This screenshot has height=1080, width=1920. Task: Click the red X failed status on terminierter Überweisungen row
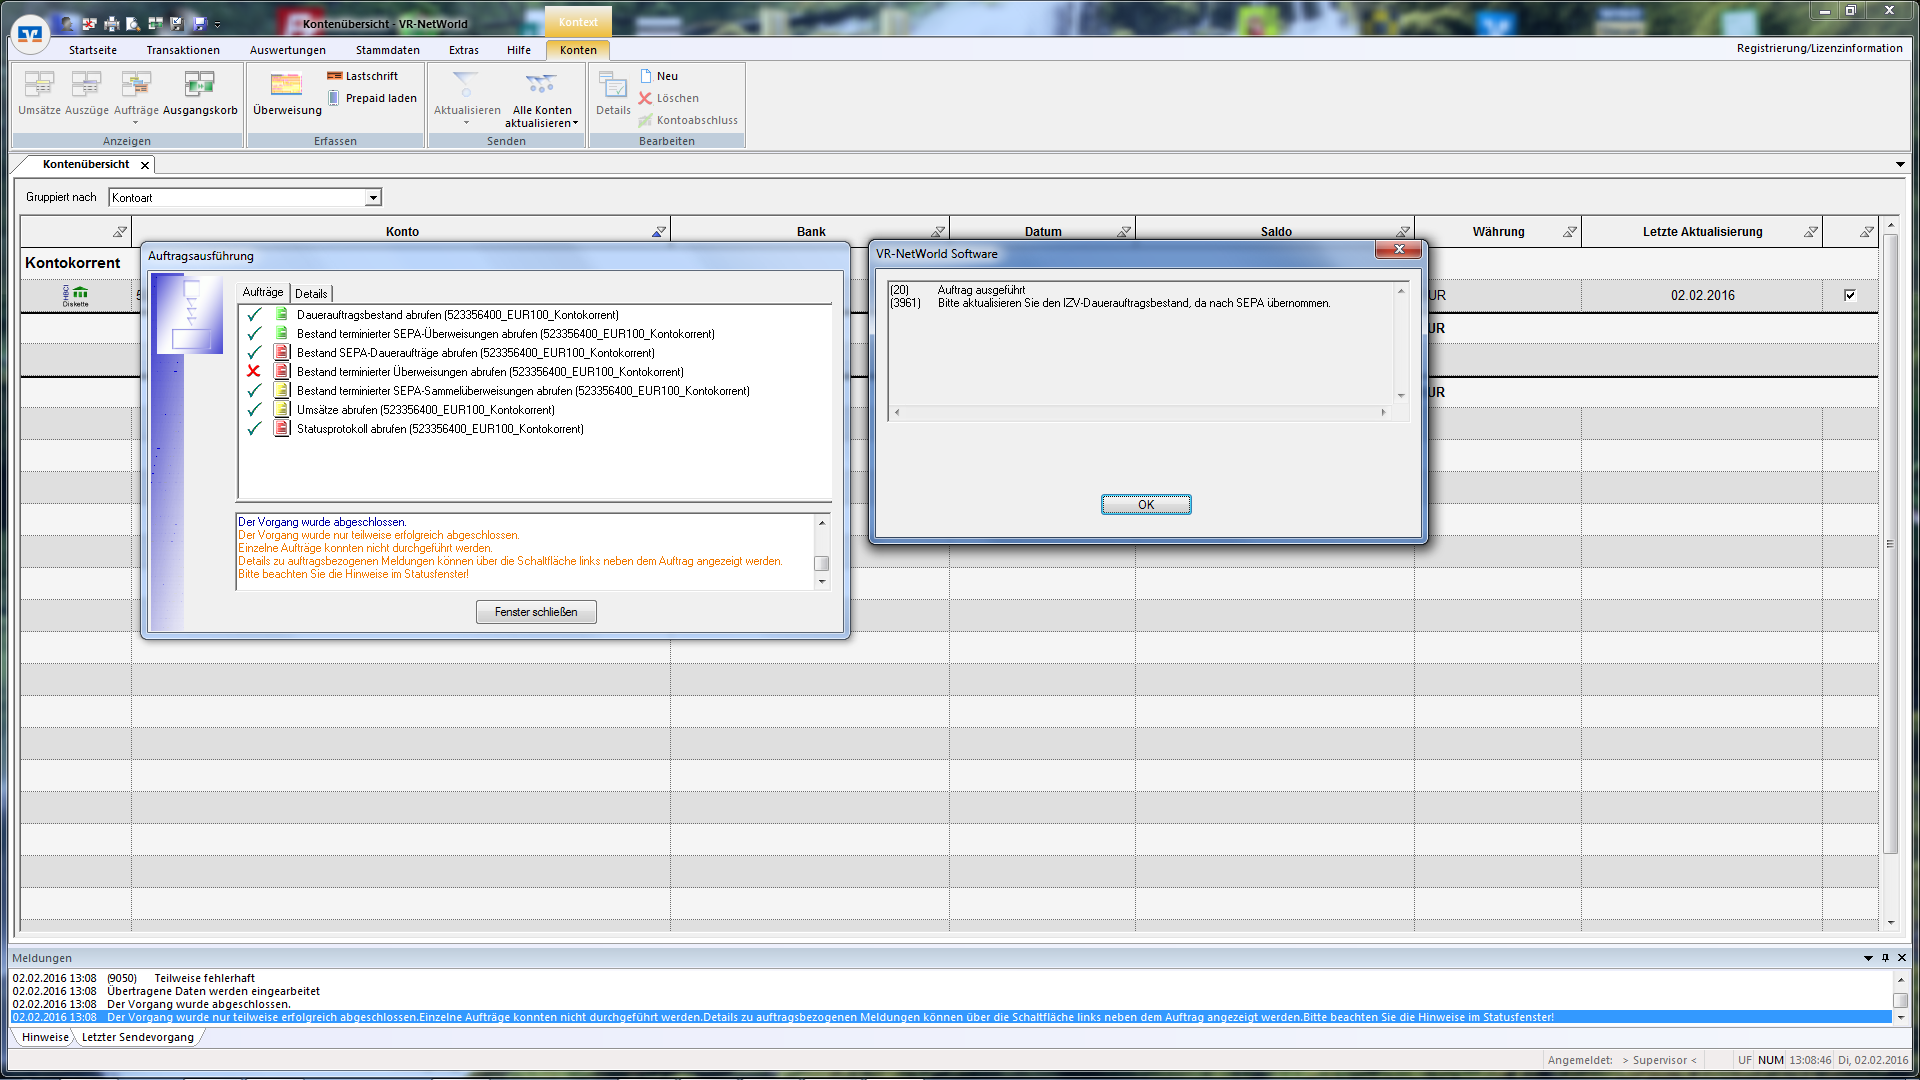[254, 371]
